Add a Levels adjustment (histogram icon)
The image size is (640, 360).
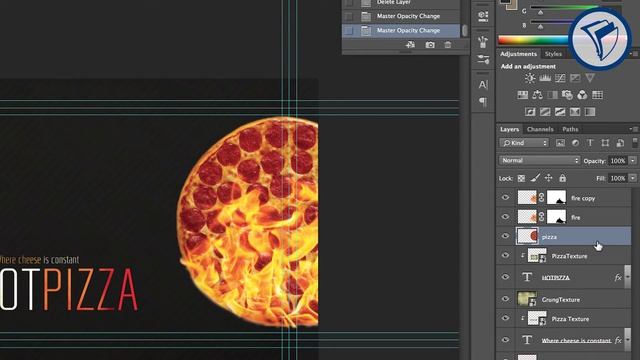[x=545, y=78]
